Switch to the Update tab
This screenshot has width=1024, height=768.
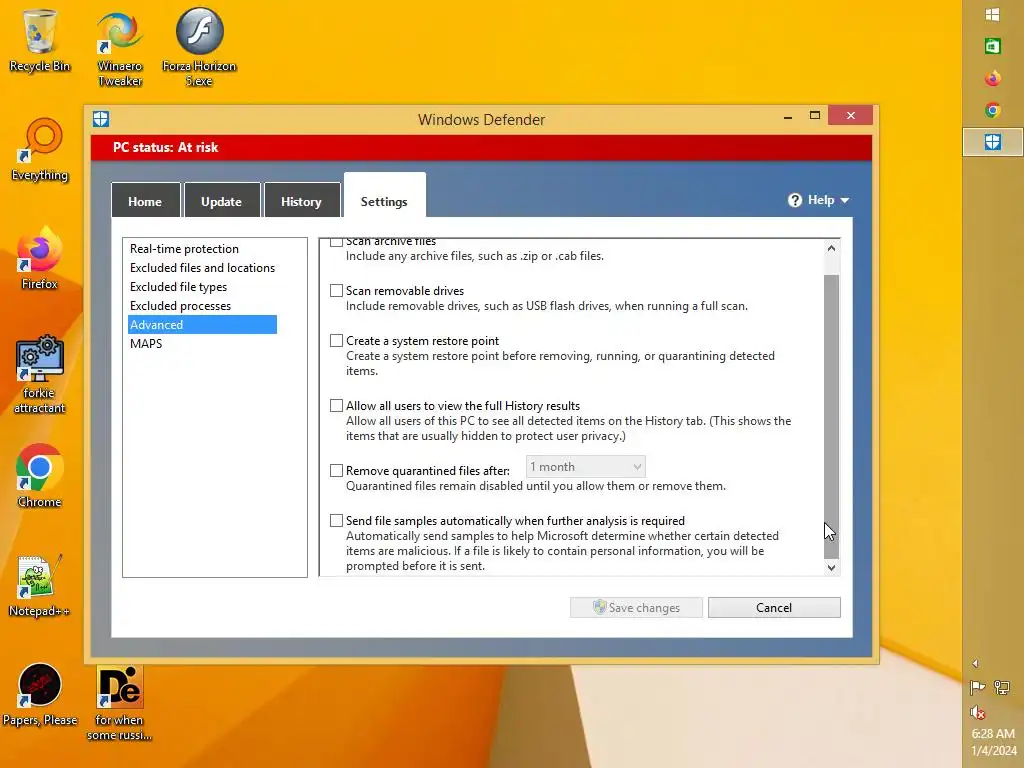pos(221,201)
